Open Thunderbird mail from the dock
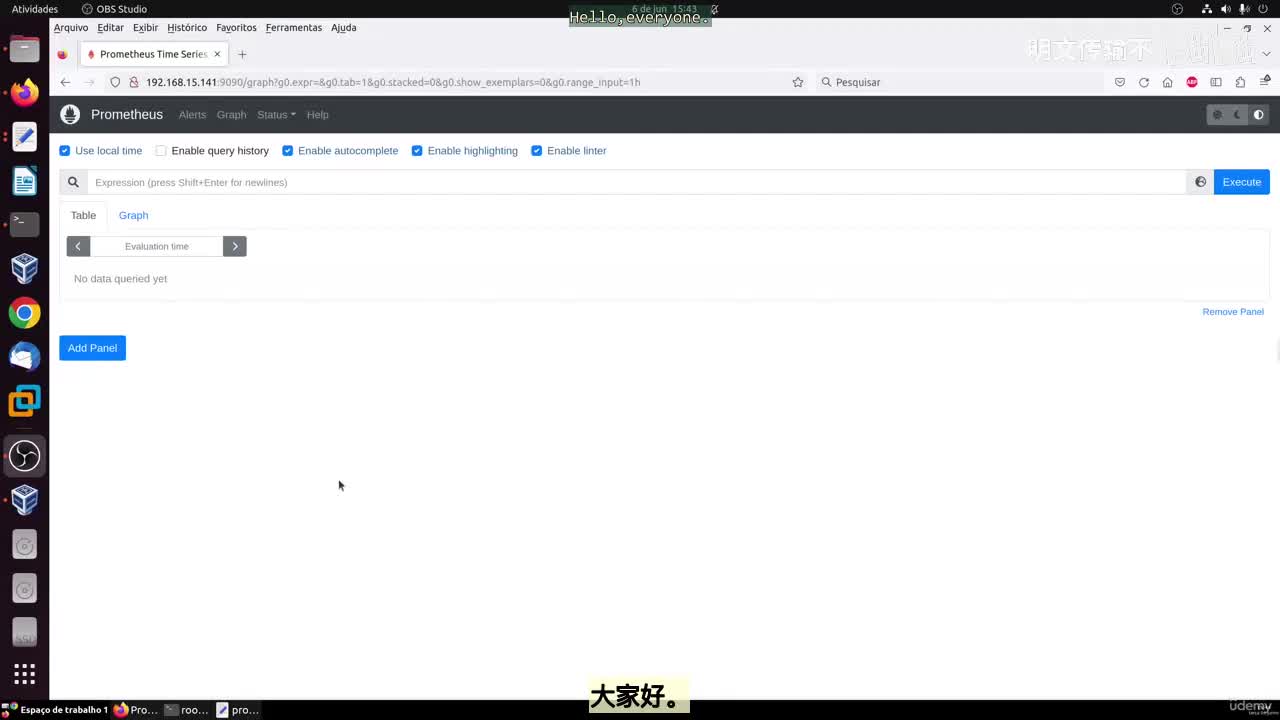The width and height of the screenshot is (1280, 720). coord(24,357)
